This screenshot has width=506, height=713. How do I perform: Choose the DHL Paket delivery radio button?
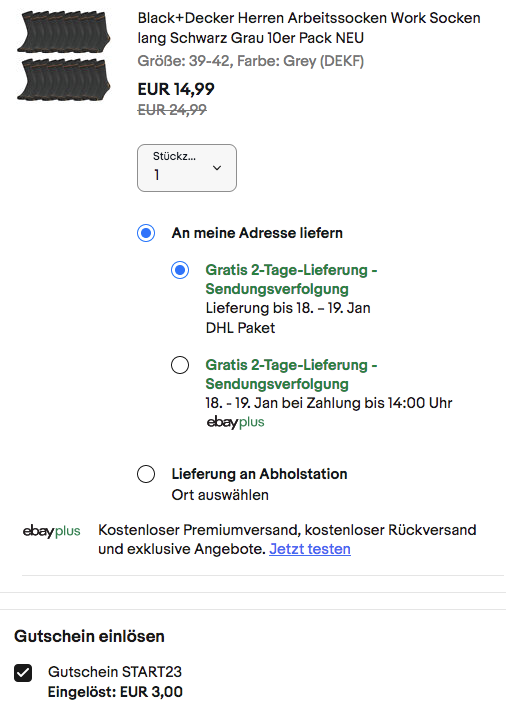180,270
